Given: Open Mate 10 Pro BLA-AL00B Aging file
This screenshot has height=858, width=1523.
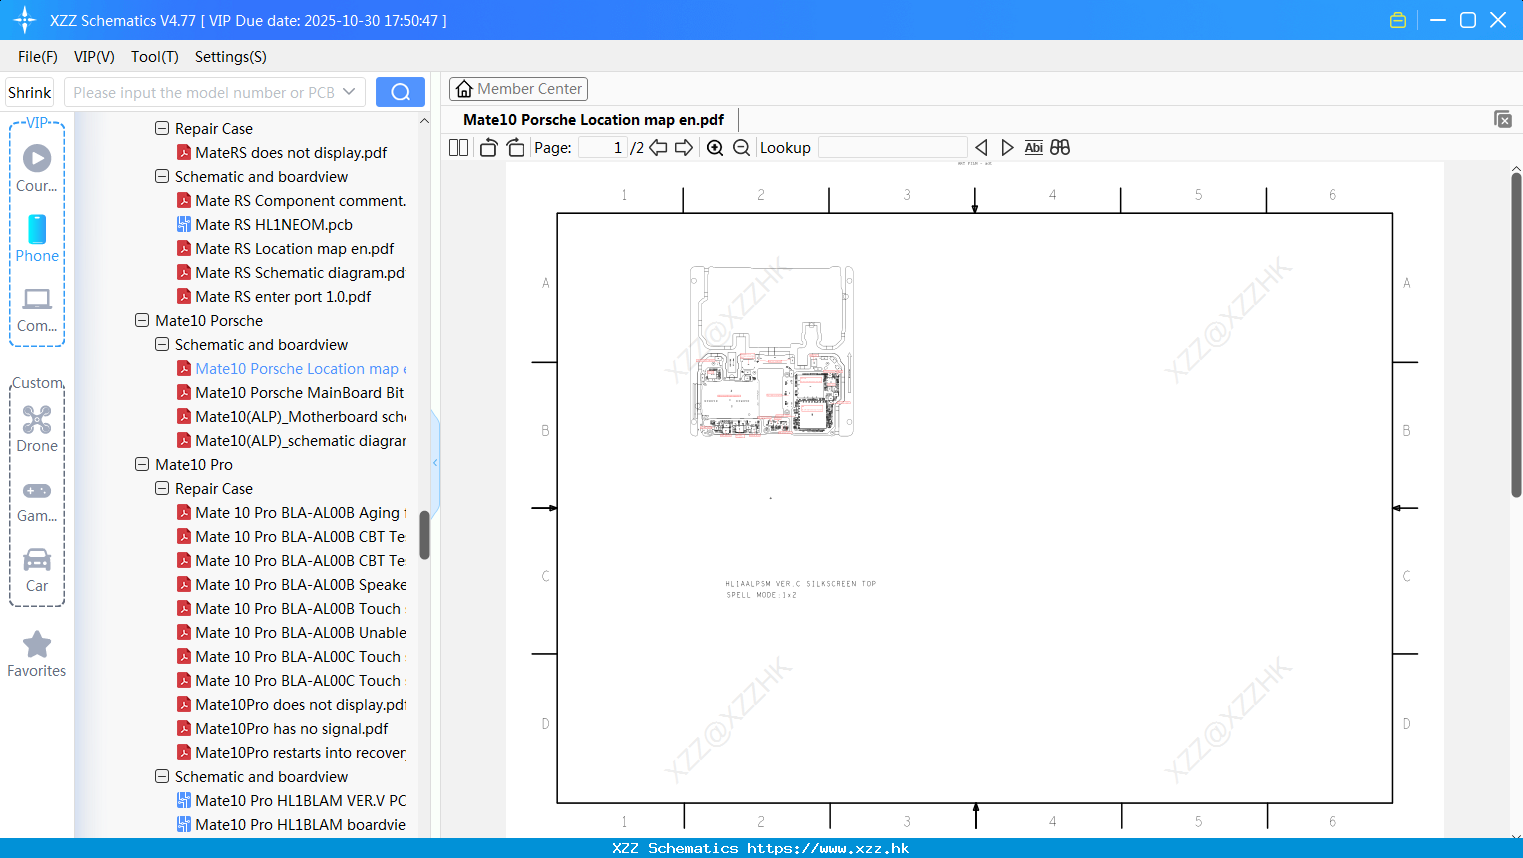Looking at the screenshot, I should pos(291,513).
